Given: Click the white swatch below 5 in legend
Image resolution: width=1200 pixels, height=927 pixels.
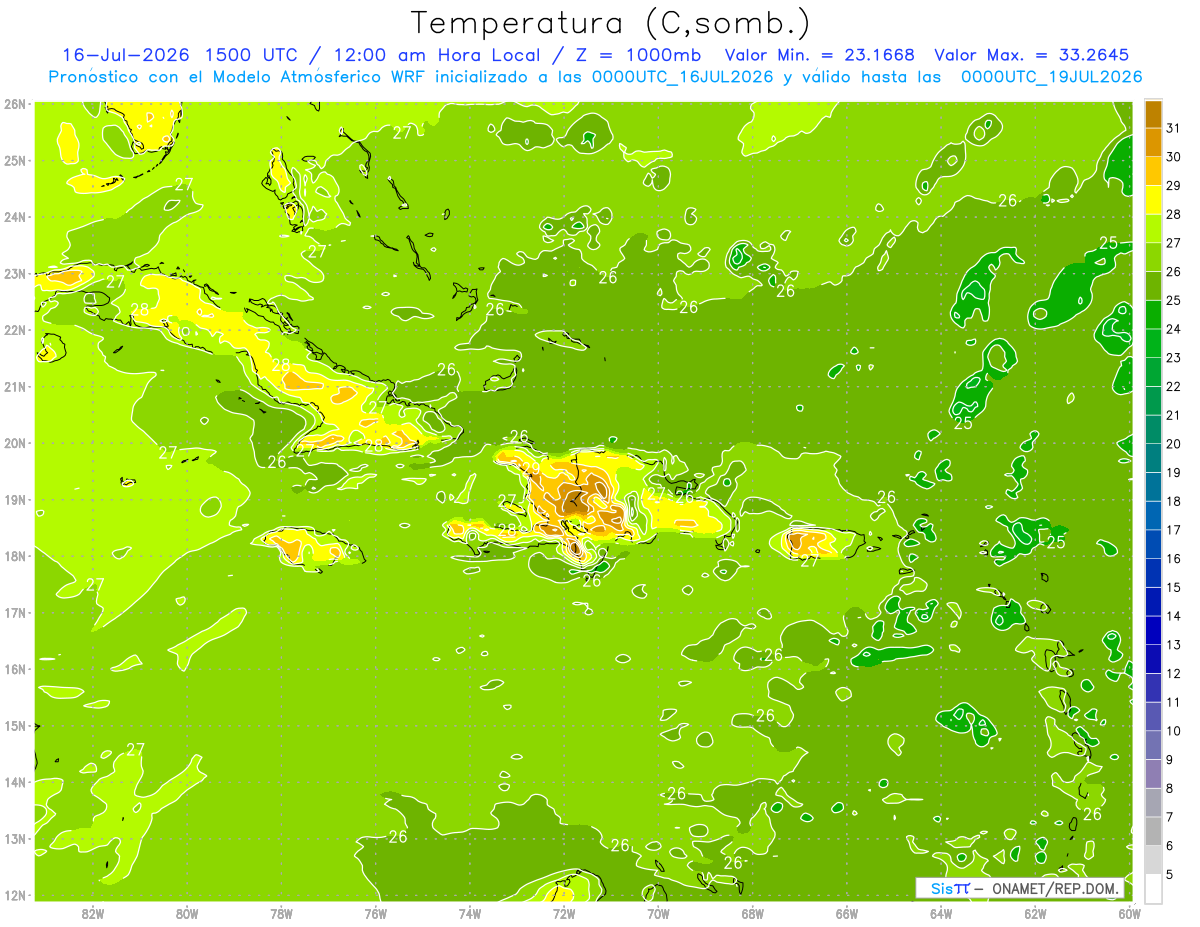Looking at the screenshot, I should (x=1154, y=887).
